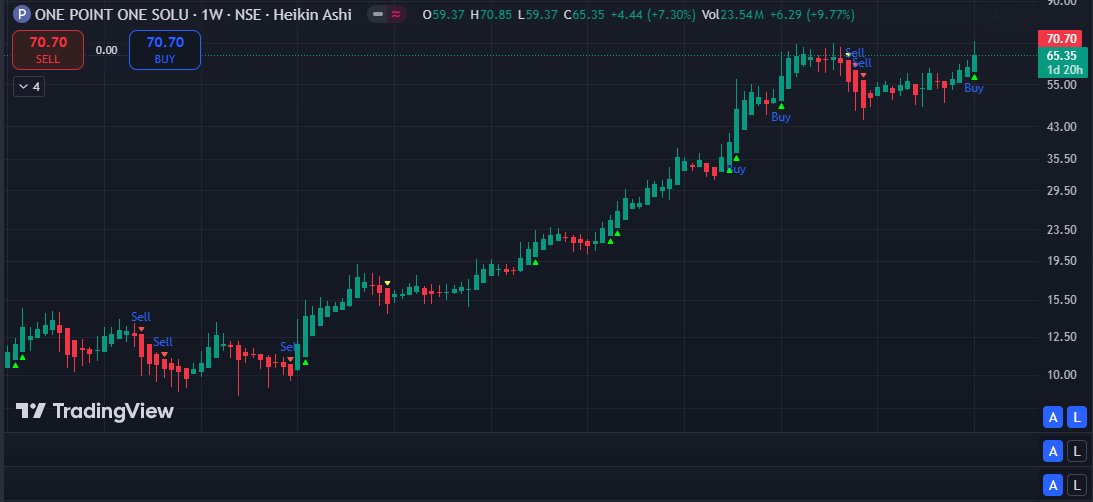The width and height of the screenshot is (1093, 502).
Task: Click the 55.00 price axis label
Action: [1062, 84]
